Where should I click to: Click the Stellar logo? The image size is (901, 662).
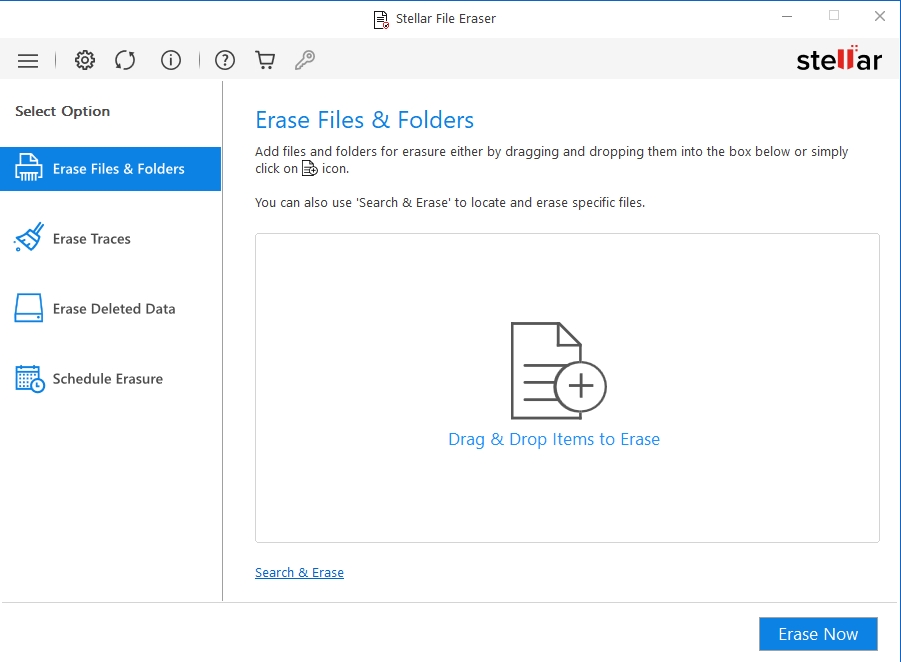point(838,59)
